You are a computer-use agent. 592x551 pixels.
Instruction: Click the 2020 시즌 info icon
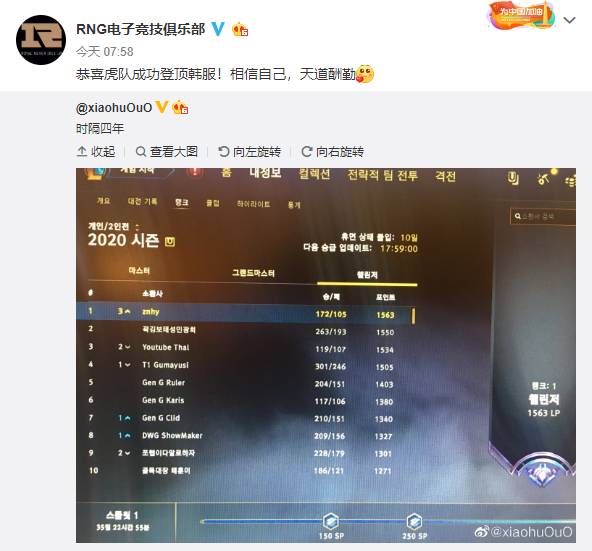pos(170,241)
